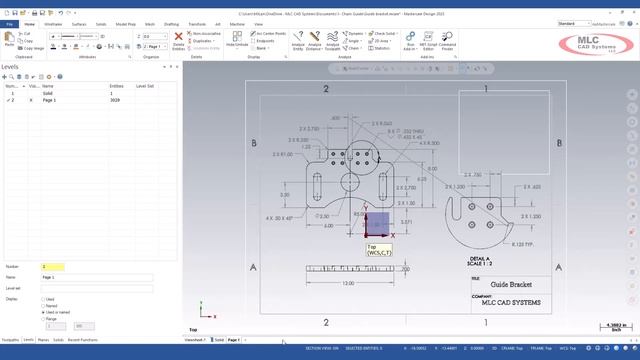Click the find level magnifier icon
This screenshot has width=640, height=360.
[11, 77]
